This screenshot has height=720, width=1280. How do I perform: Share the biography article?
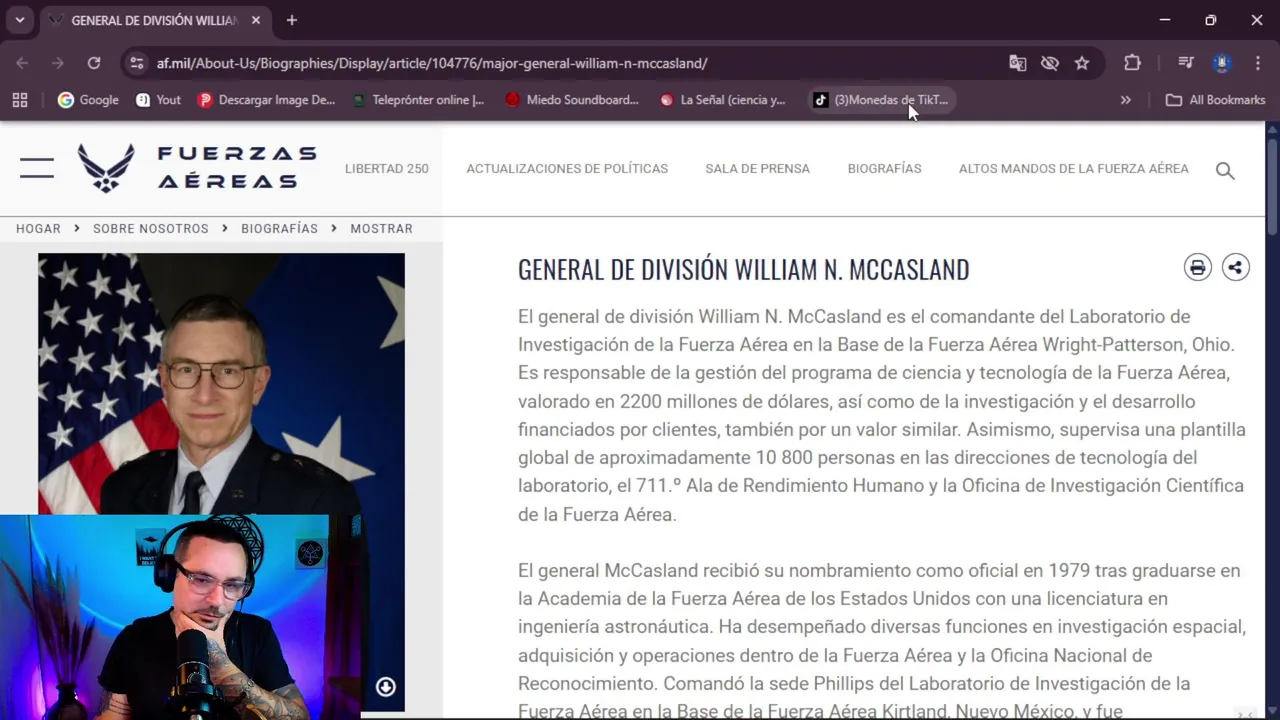(x=1236, y=267)
